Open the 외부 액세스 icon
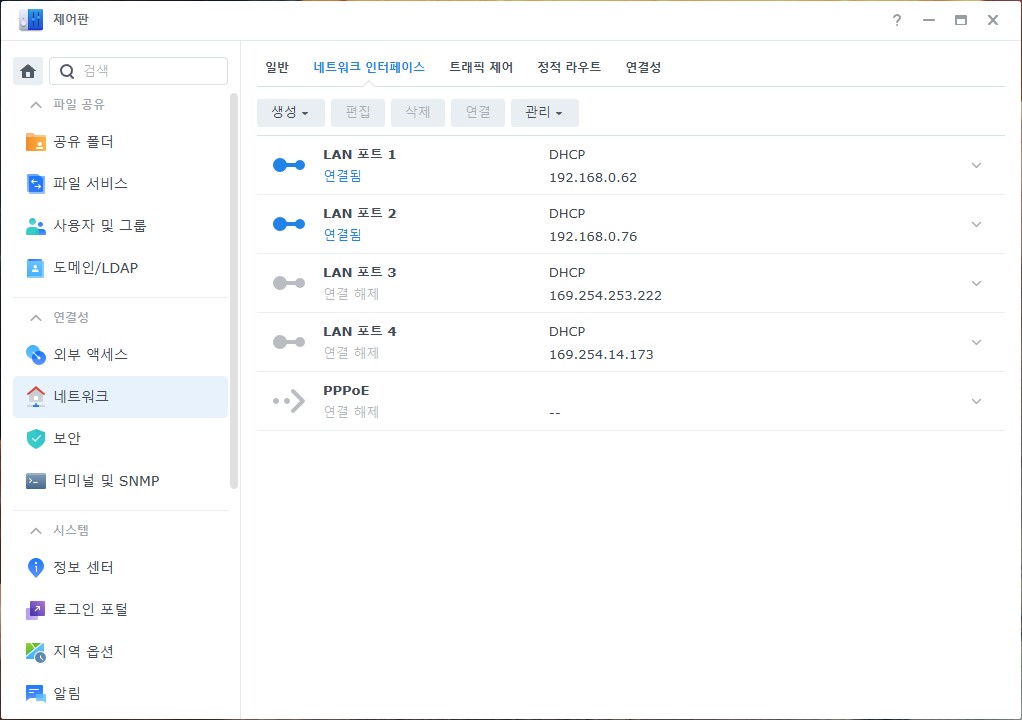Screen dimensions: 1022x720 coord(35,354)
